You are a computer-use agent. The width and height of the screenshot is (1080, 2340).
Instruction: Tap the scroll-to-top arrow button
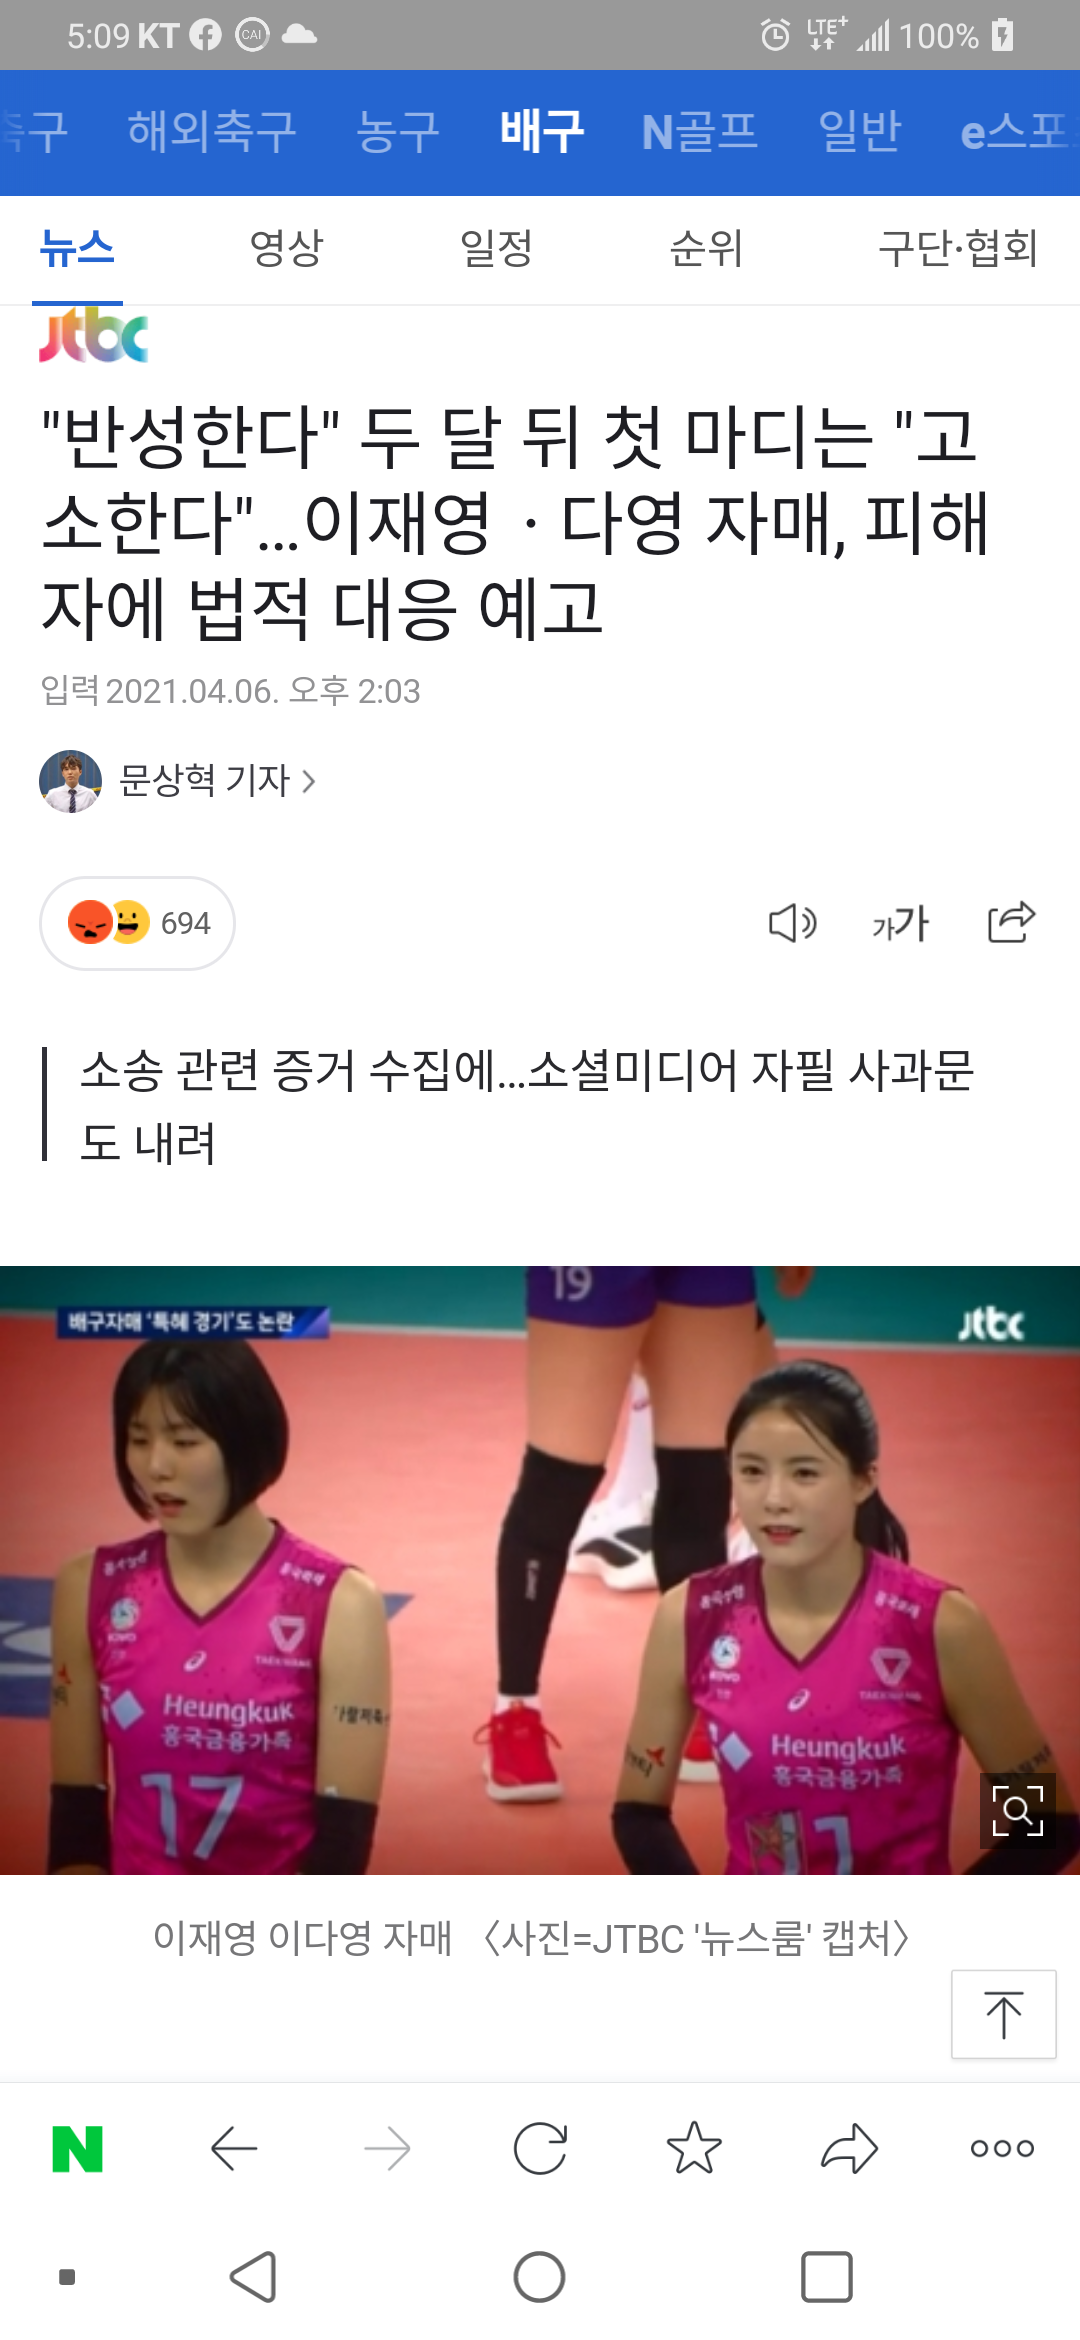click(x=1003, y=2014)
